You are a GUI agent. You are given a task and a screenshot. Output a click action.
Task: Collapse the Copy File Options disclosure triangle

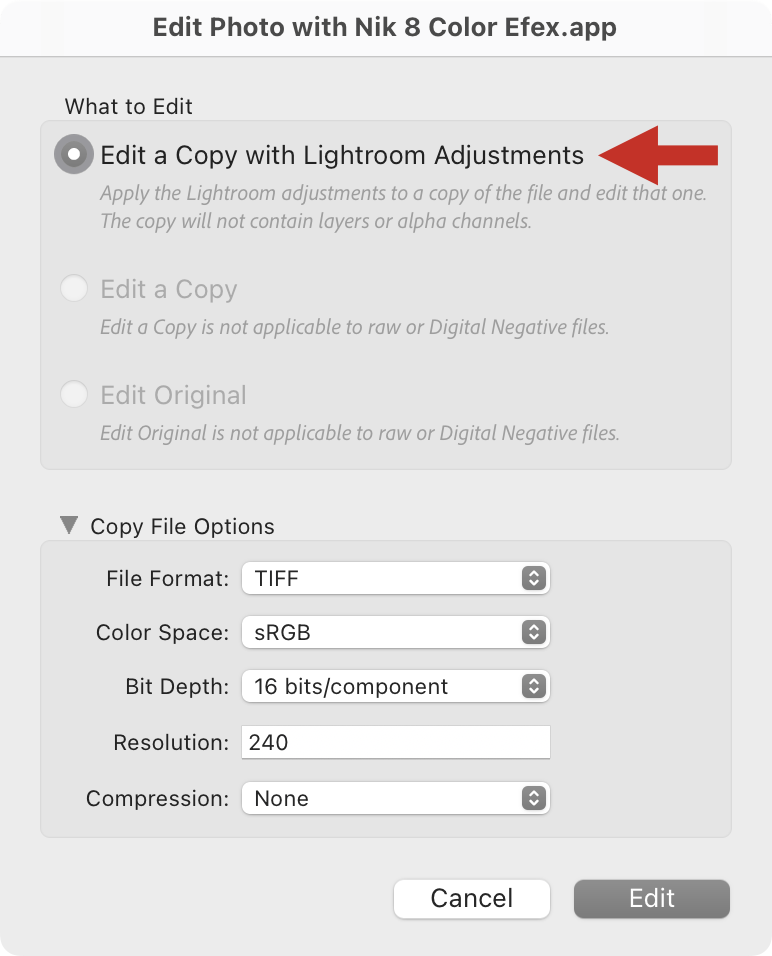(x=69, y=525)
